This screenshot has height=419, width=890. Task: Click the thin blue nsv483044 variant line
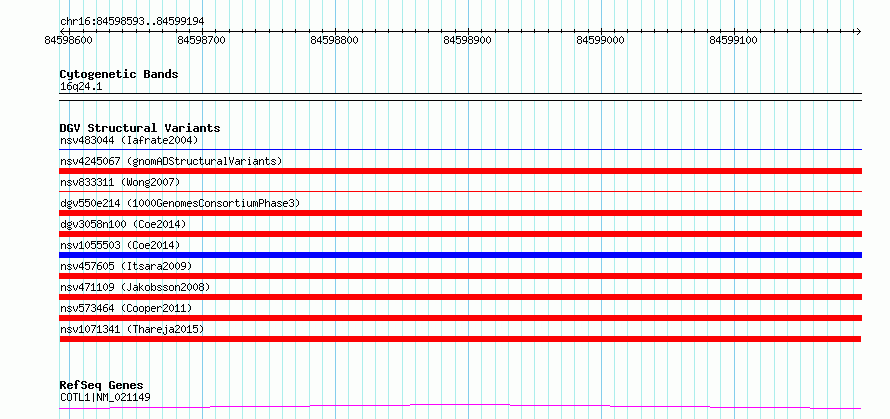click(461, 150)
